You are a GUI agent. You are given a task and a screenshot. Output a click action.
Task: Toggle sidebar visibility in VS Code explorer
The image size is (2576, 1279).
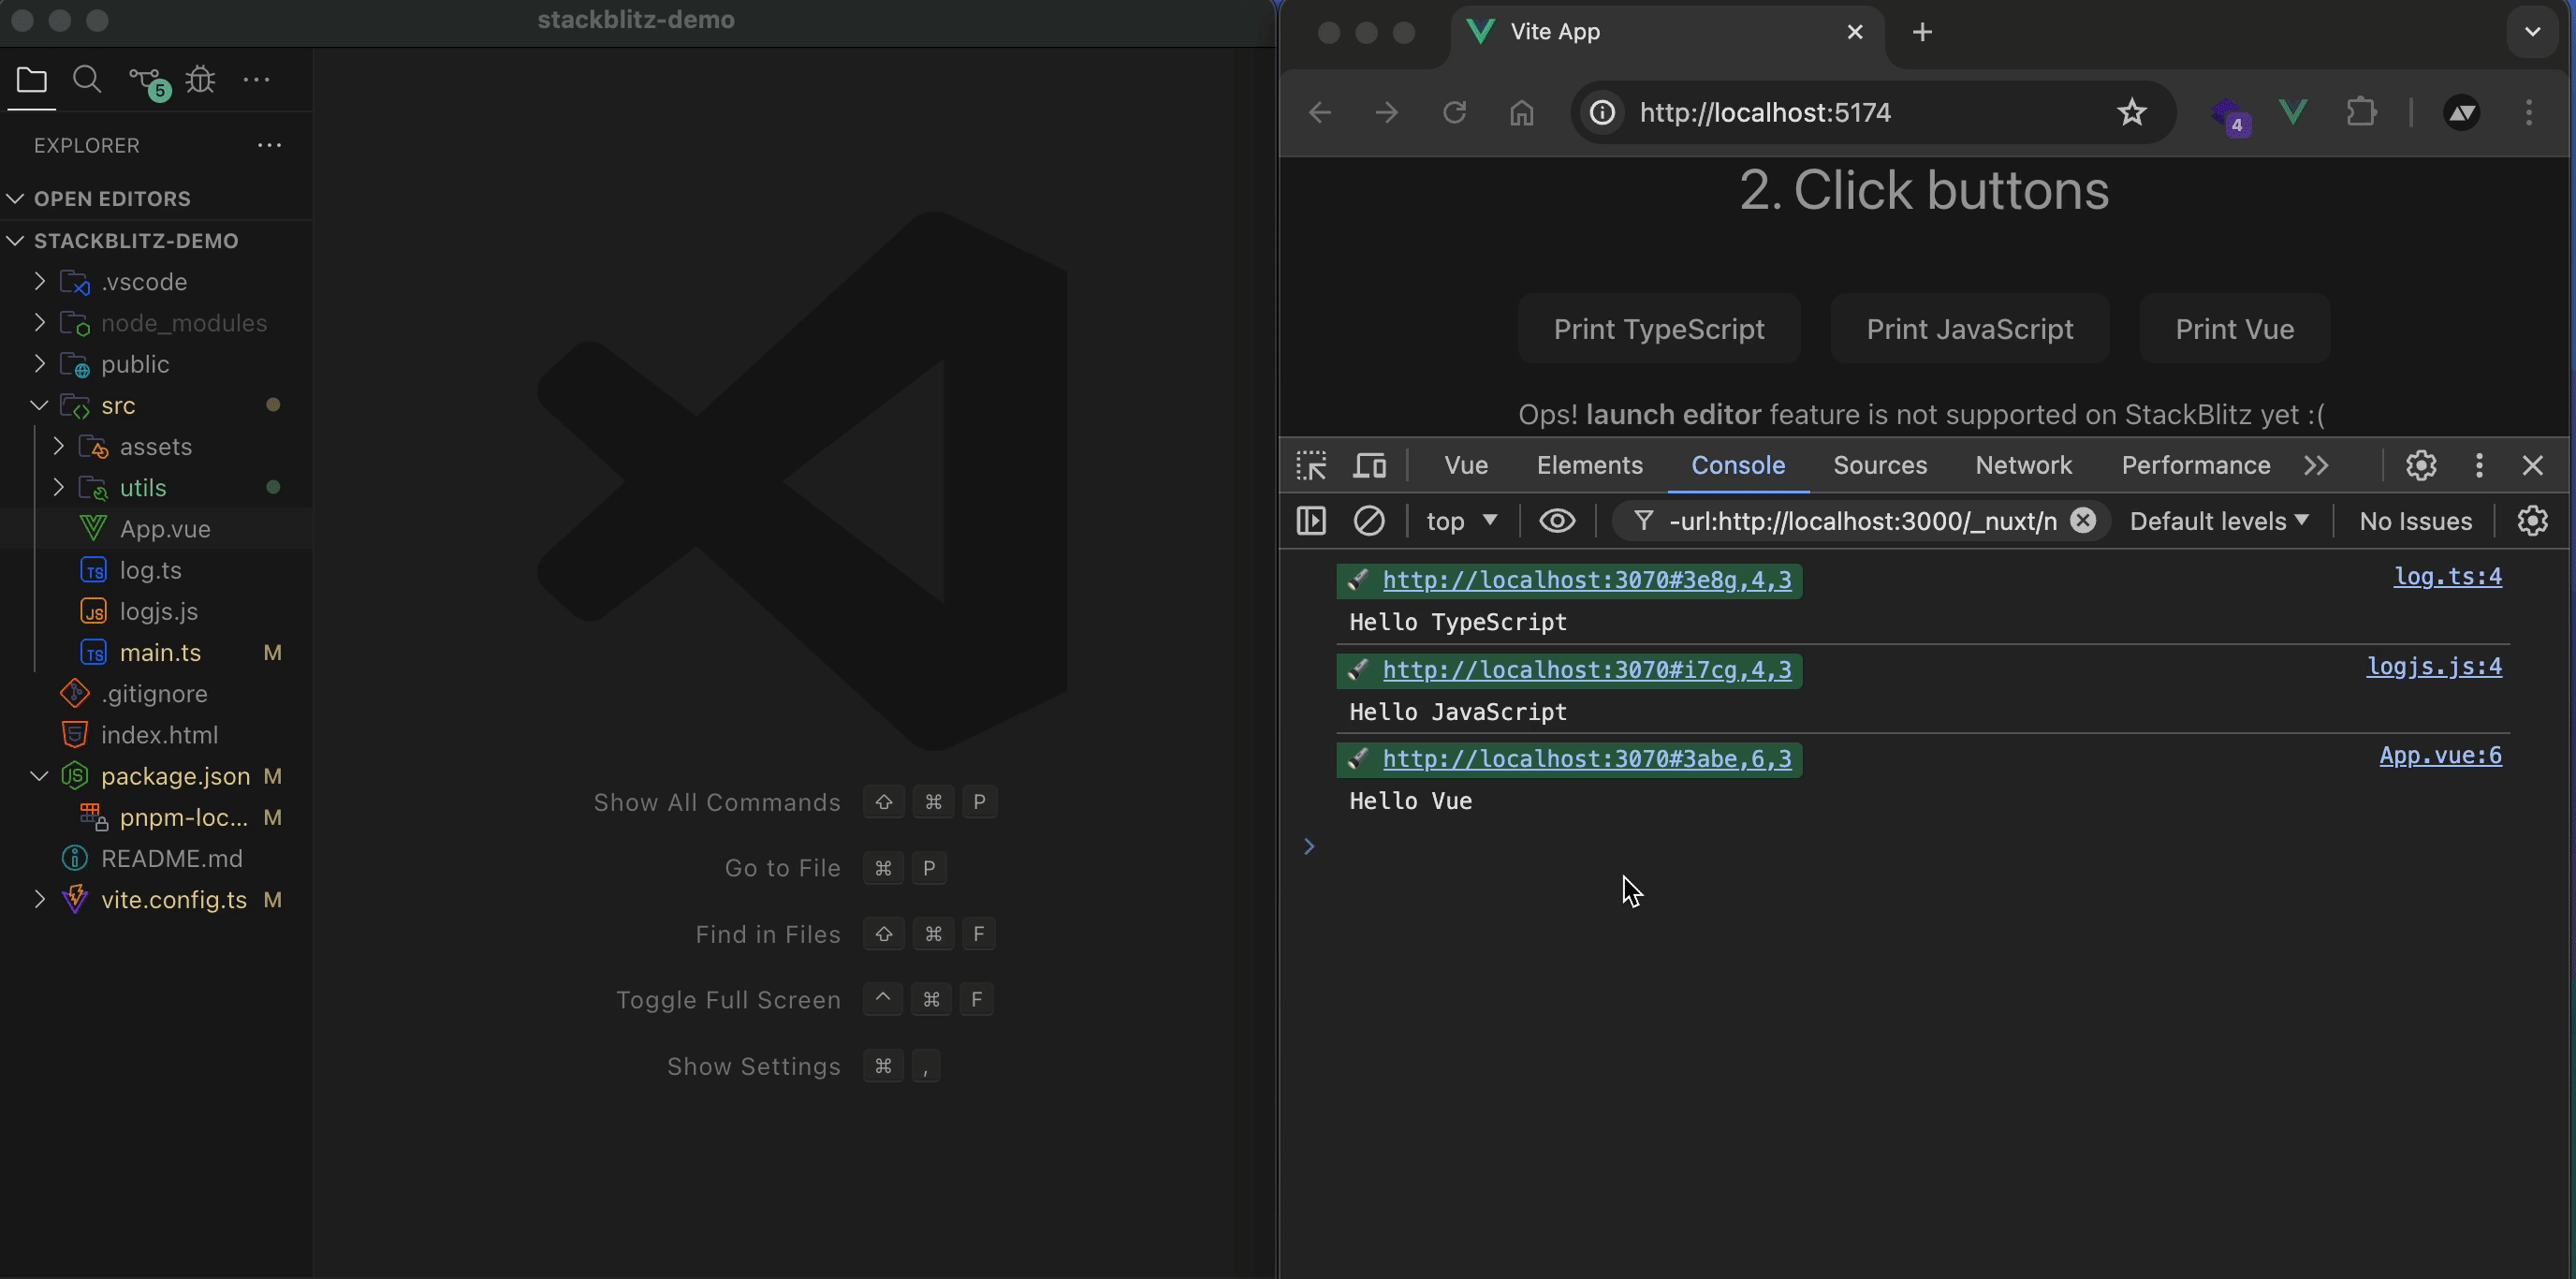click(x=31, y=79)
